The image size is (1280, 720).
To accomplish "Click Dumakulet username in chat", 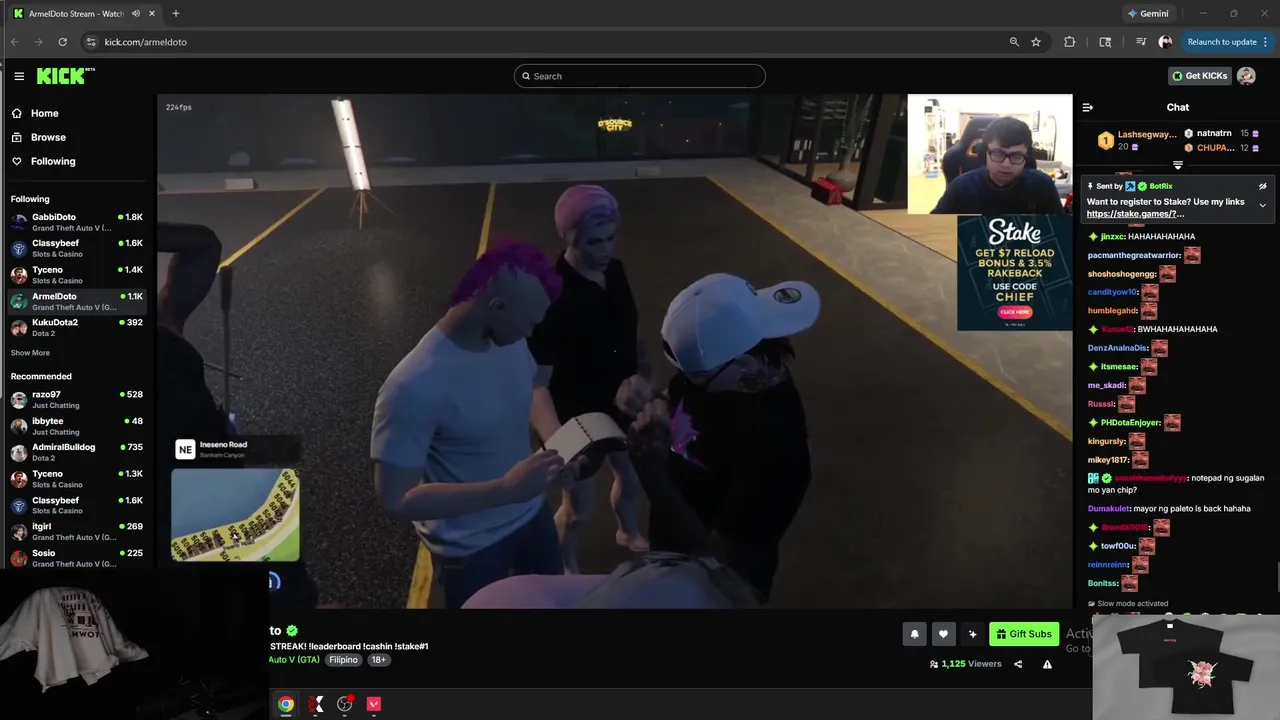I will pos(1109,509).
